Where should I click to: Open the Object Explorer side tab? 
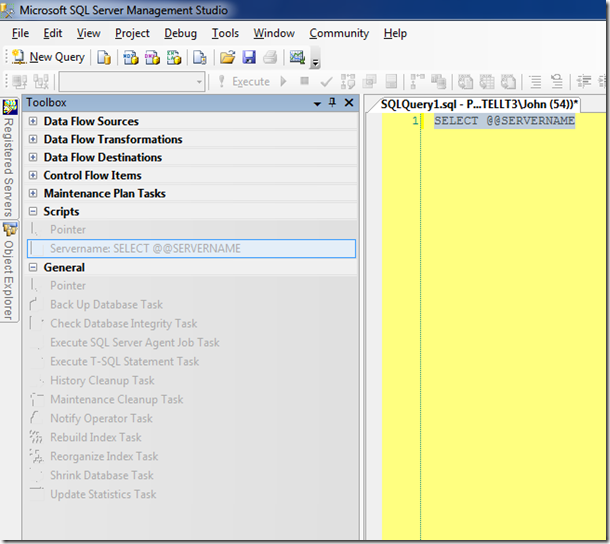point(9,271)
